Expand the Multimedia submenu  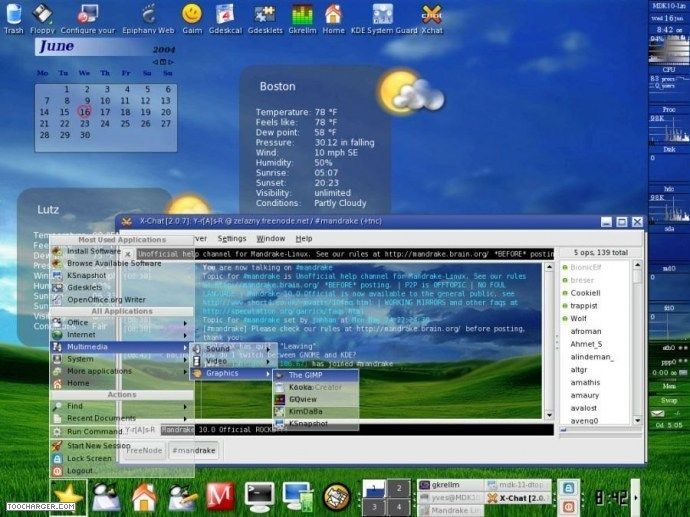tap(121, 347)
